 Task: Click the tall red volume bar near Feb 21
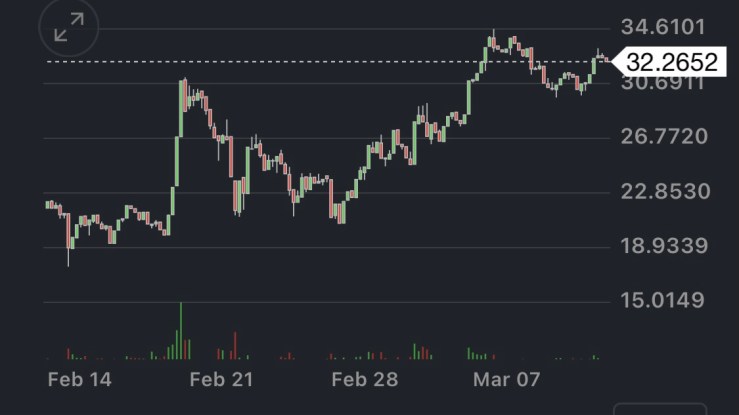236,345
